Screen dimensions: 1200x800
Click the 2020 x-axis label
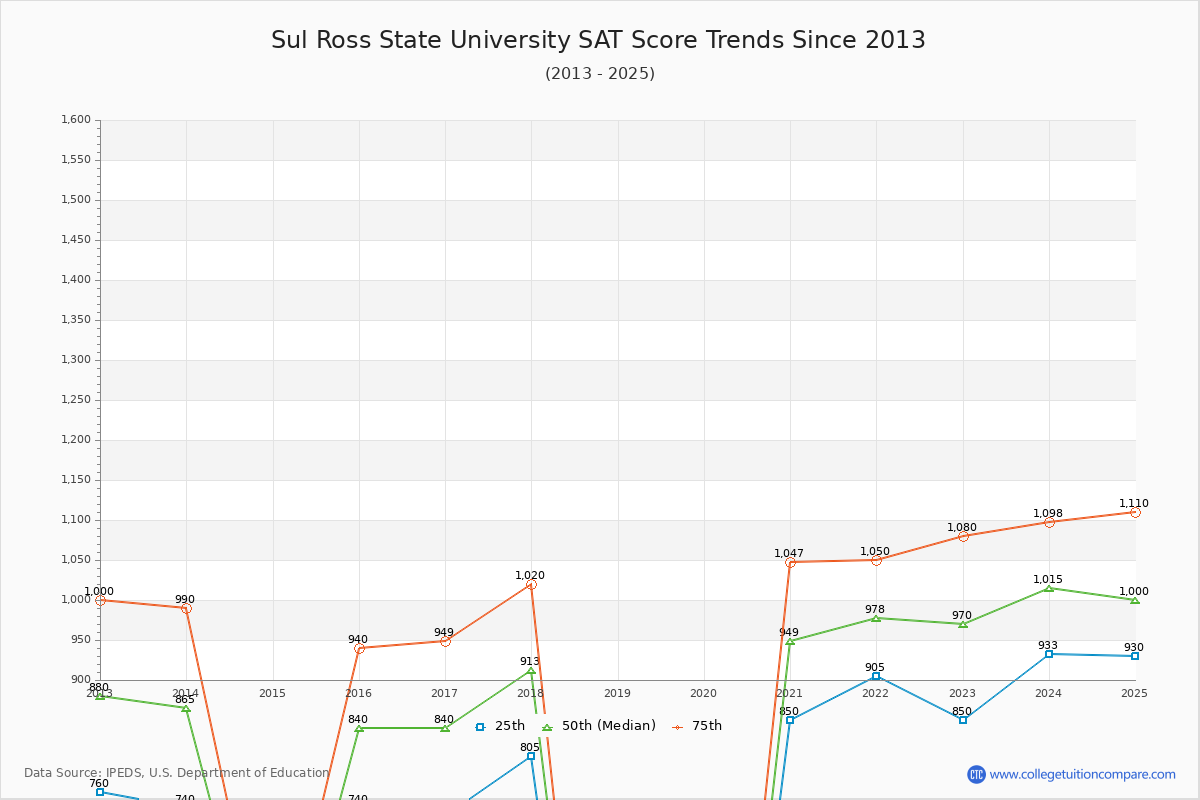[703, 693]
